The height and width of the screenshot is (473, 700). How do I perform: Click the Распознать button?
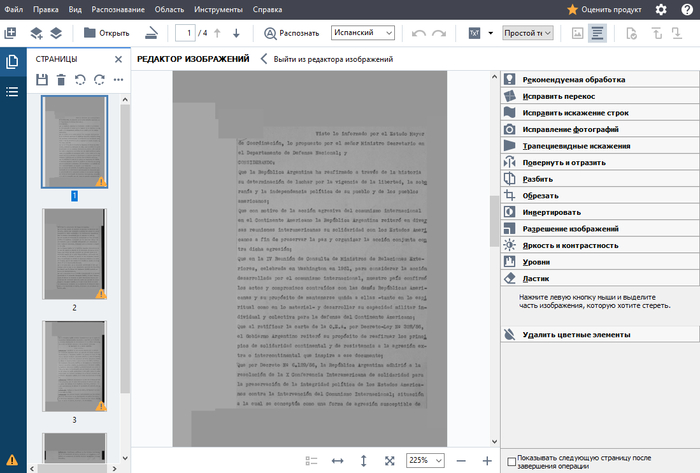coord(292,33)
